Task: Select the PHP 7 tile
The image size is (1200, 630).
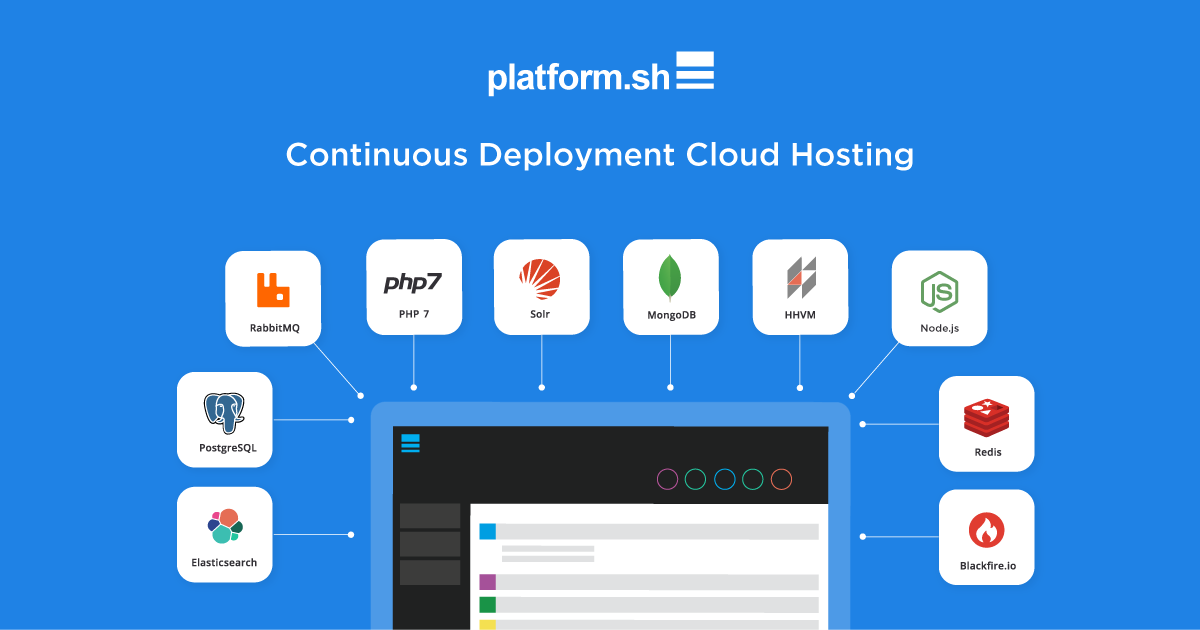Action: (413, 287)
